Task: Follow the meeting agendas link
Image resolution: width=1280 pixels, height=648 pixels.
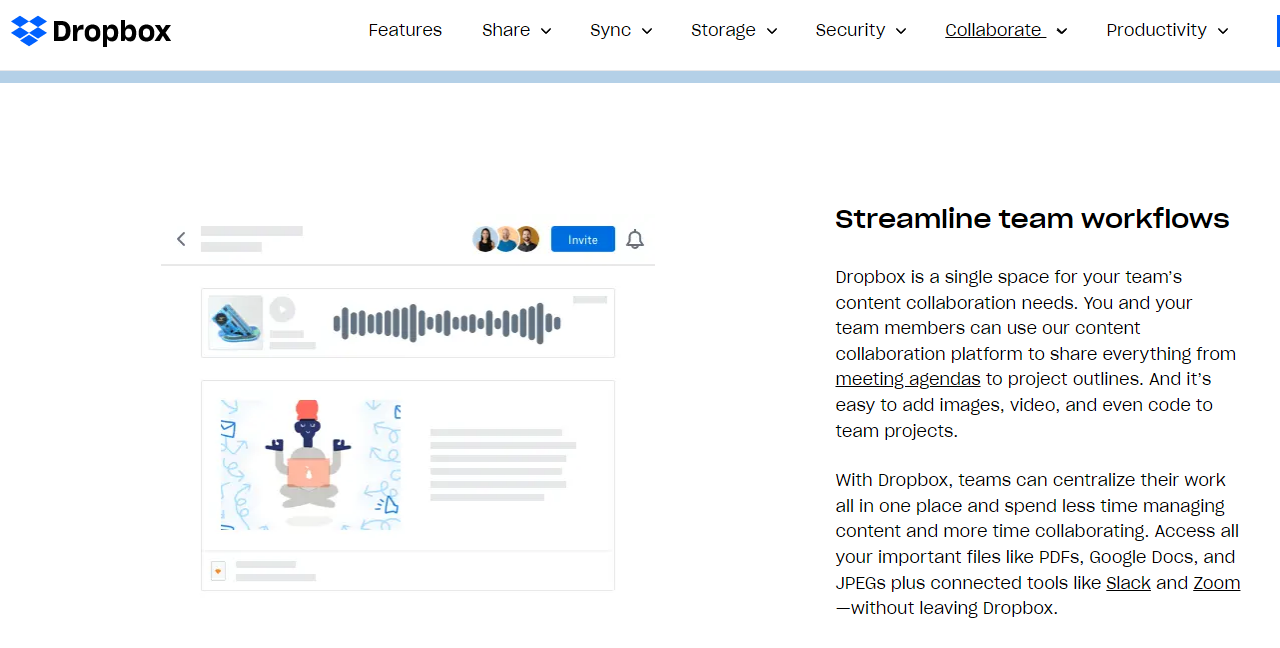Action: pos(908,379)
